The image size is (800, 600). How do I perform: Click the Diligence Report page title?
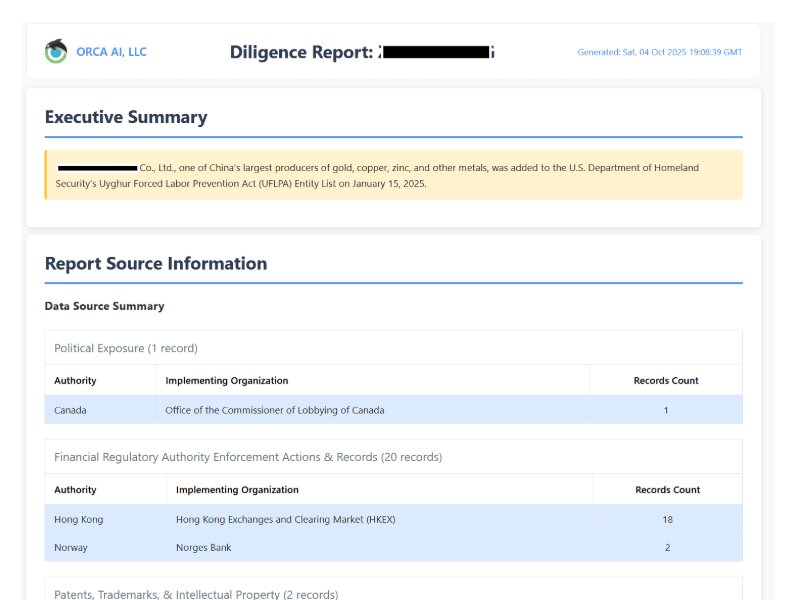click(300, 51)
